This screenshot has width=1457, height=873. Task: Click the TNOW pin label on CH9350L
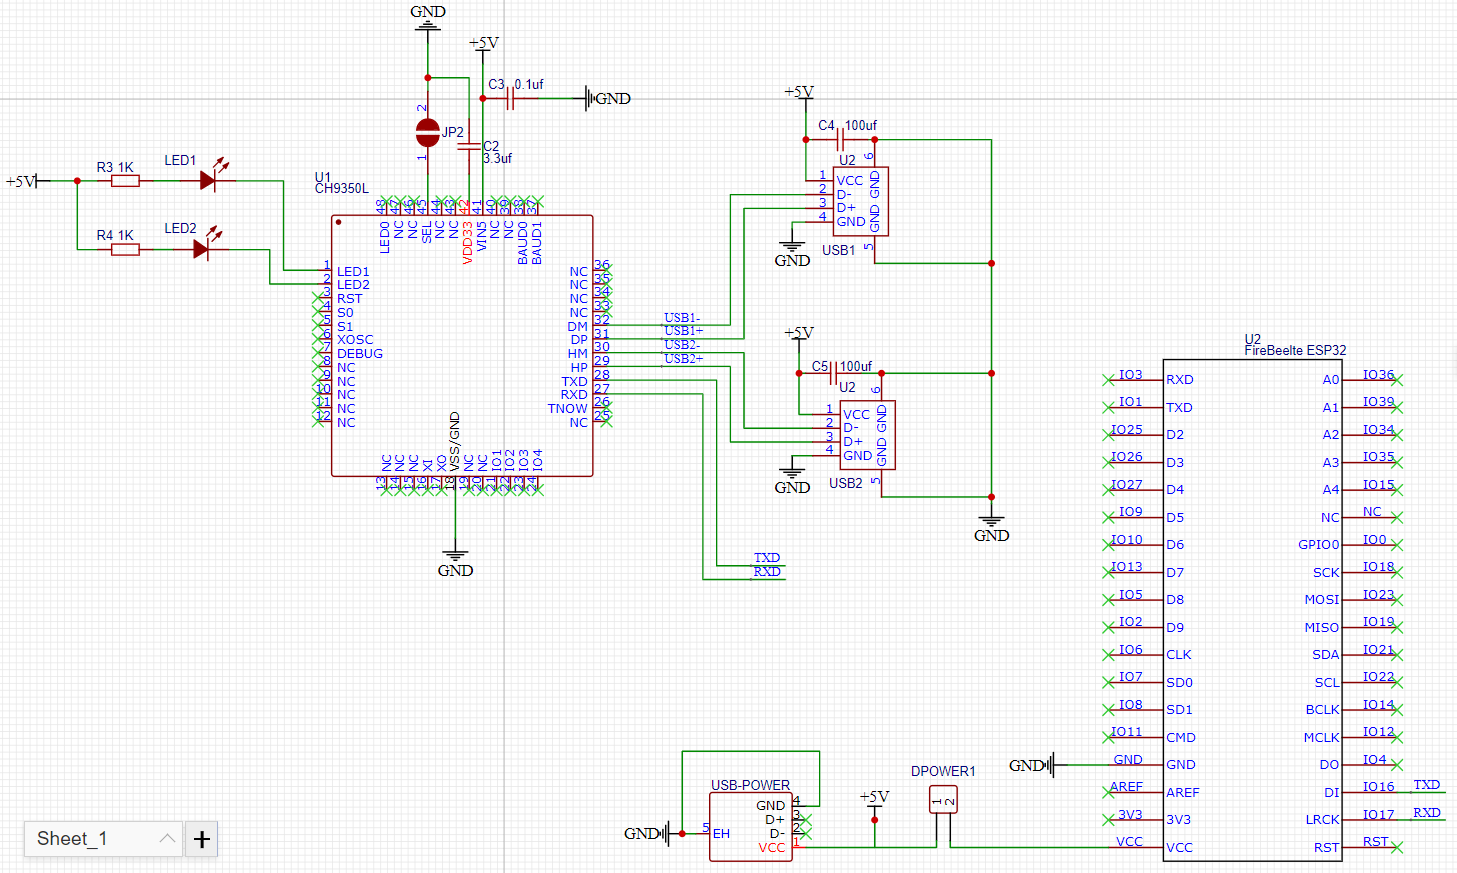pyautogui.click(x=567, y=409)
